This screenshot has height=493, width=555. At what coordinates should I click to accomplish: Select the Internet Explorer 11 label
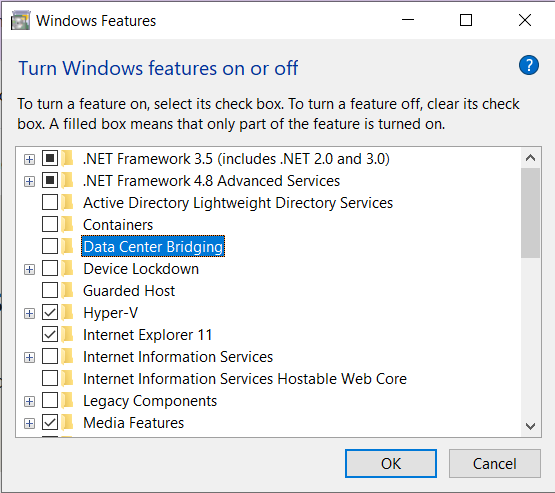[x=147, y=335]
